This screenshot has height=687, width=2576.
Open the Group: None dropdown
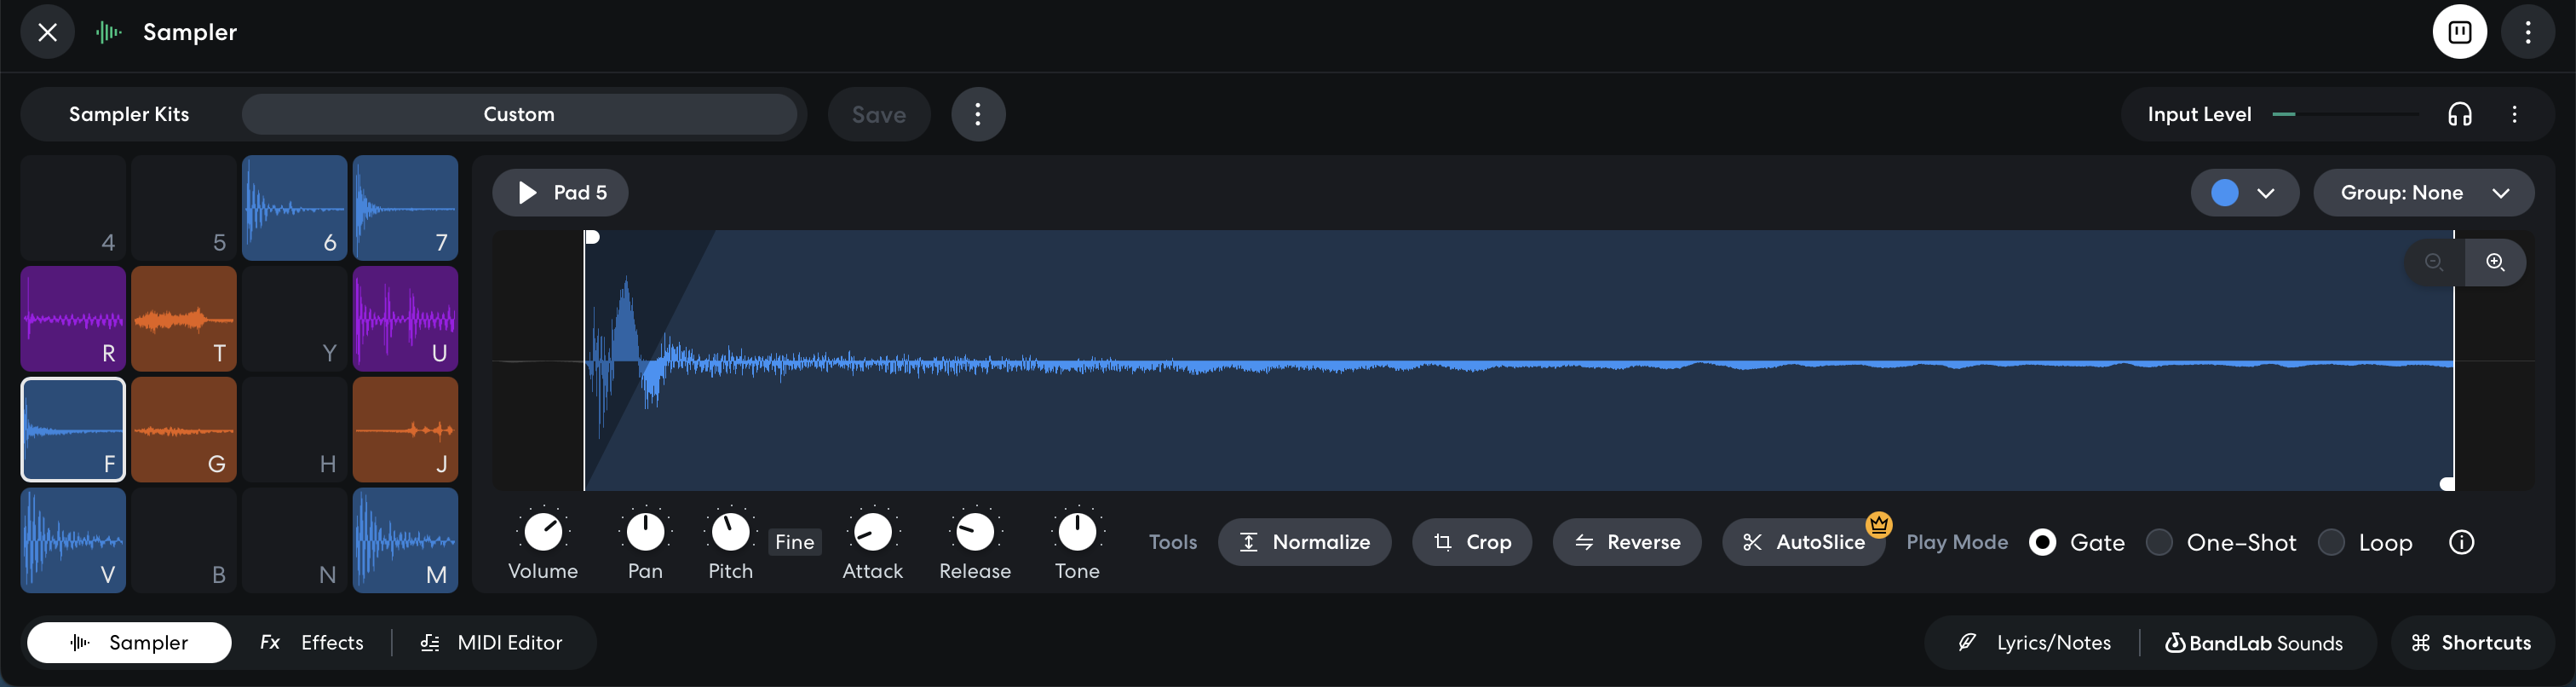coord(2423,192)
